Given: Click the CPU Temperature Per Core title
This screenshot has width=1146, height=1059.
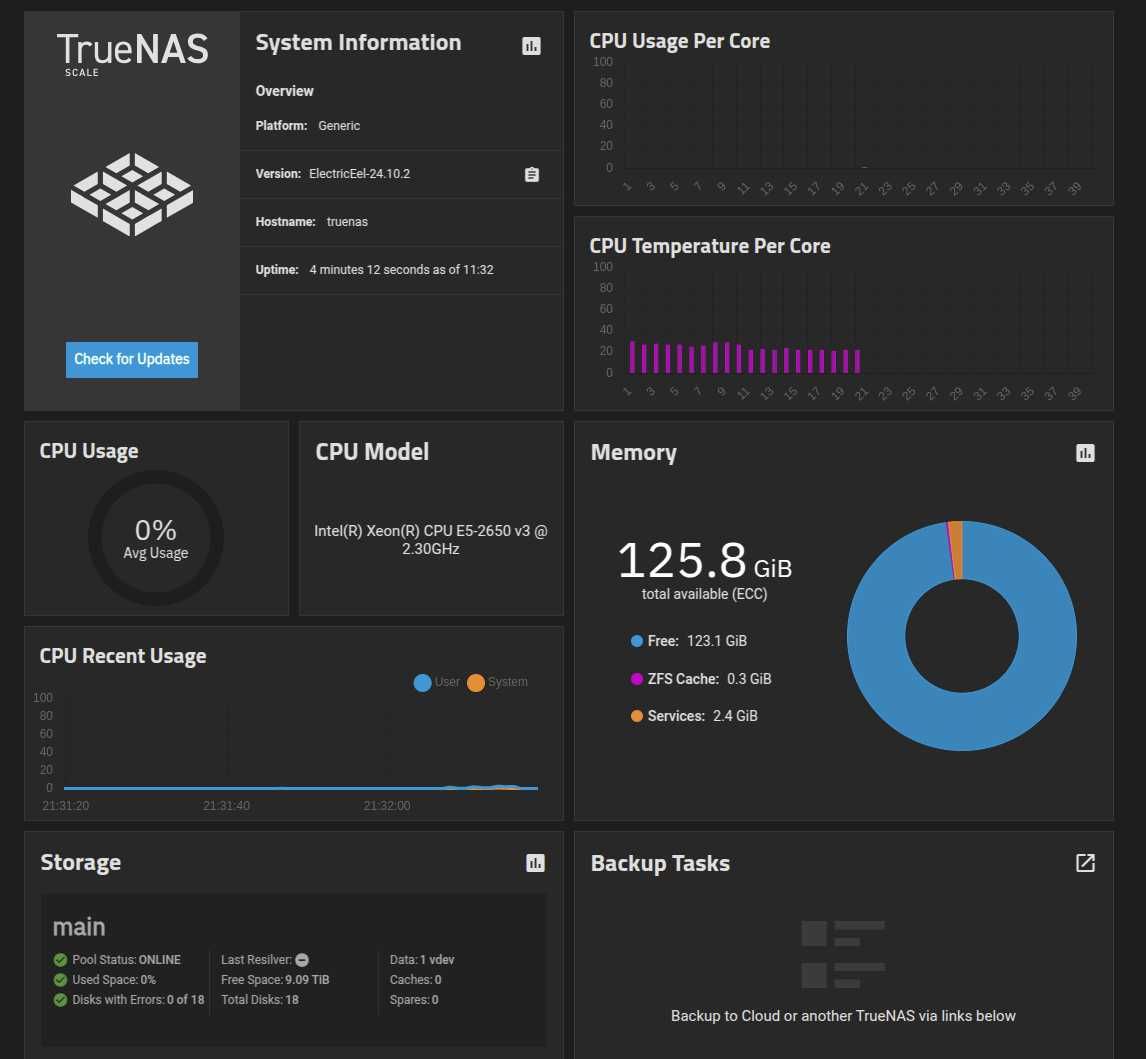Looking at the screenshot, I should pos(710,246).
